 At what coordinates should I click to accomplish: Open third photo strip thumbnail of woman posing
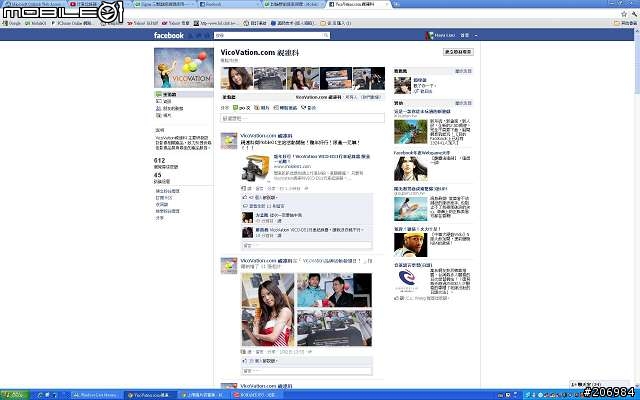click(x=303, y=78)
